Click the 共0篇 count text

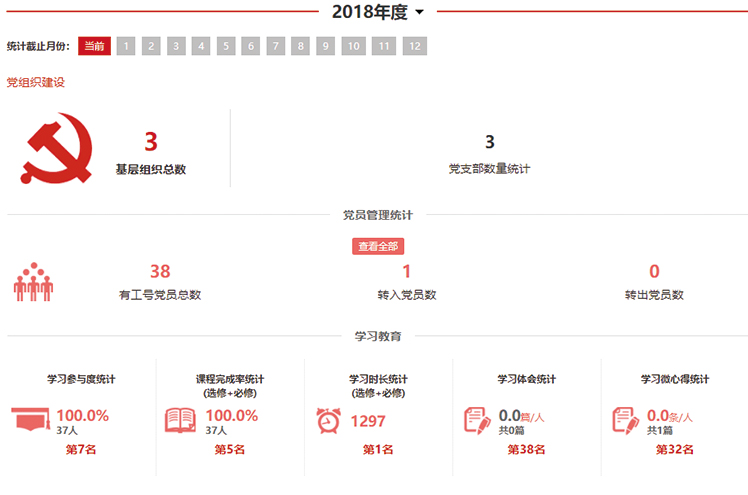tap(512, 431)
